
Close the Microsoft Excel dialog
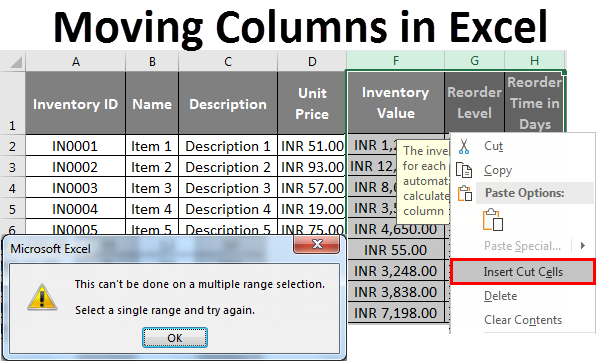(316, 244)
